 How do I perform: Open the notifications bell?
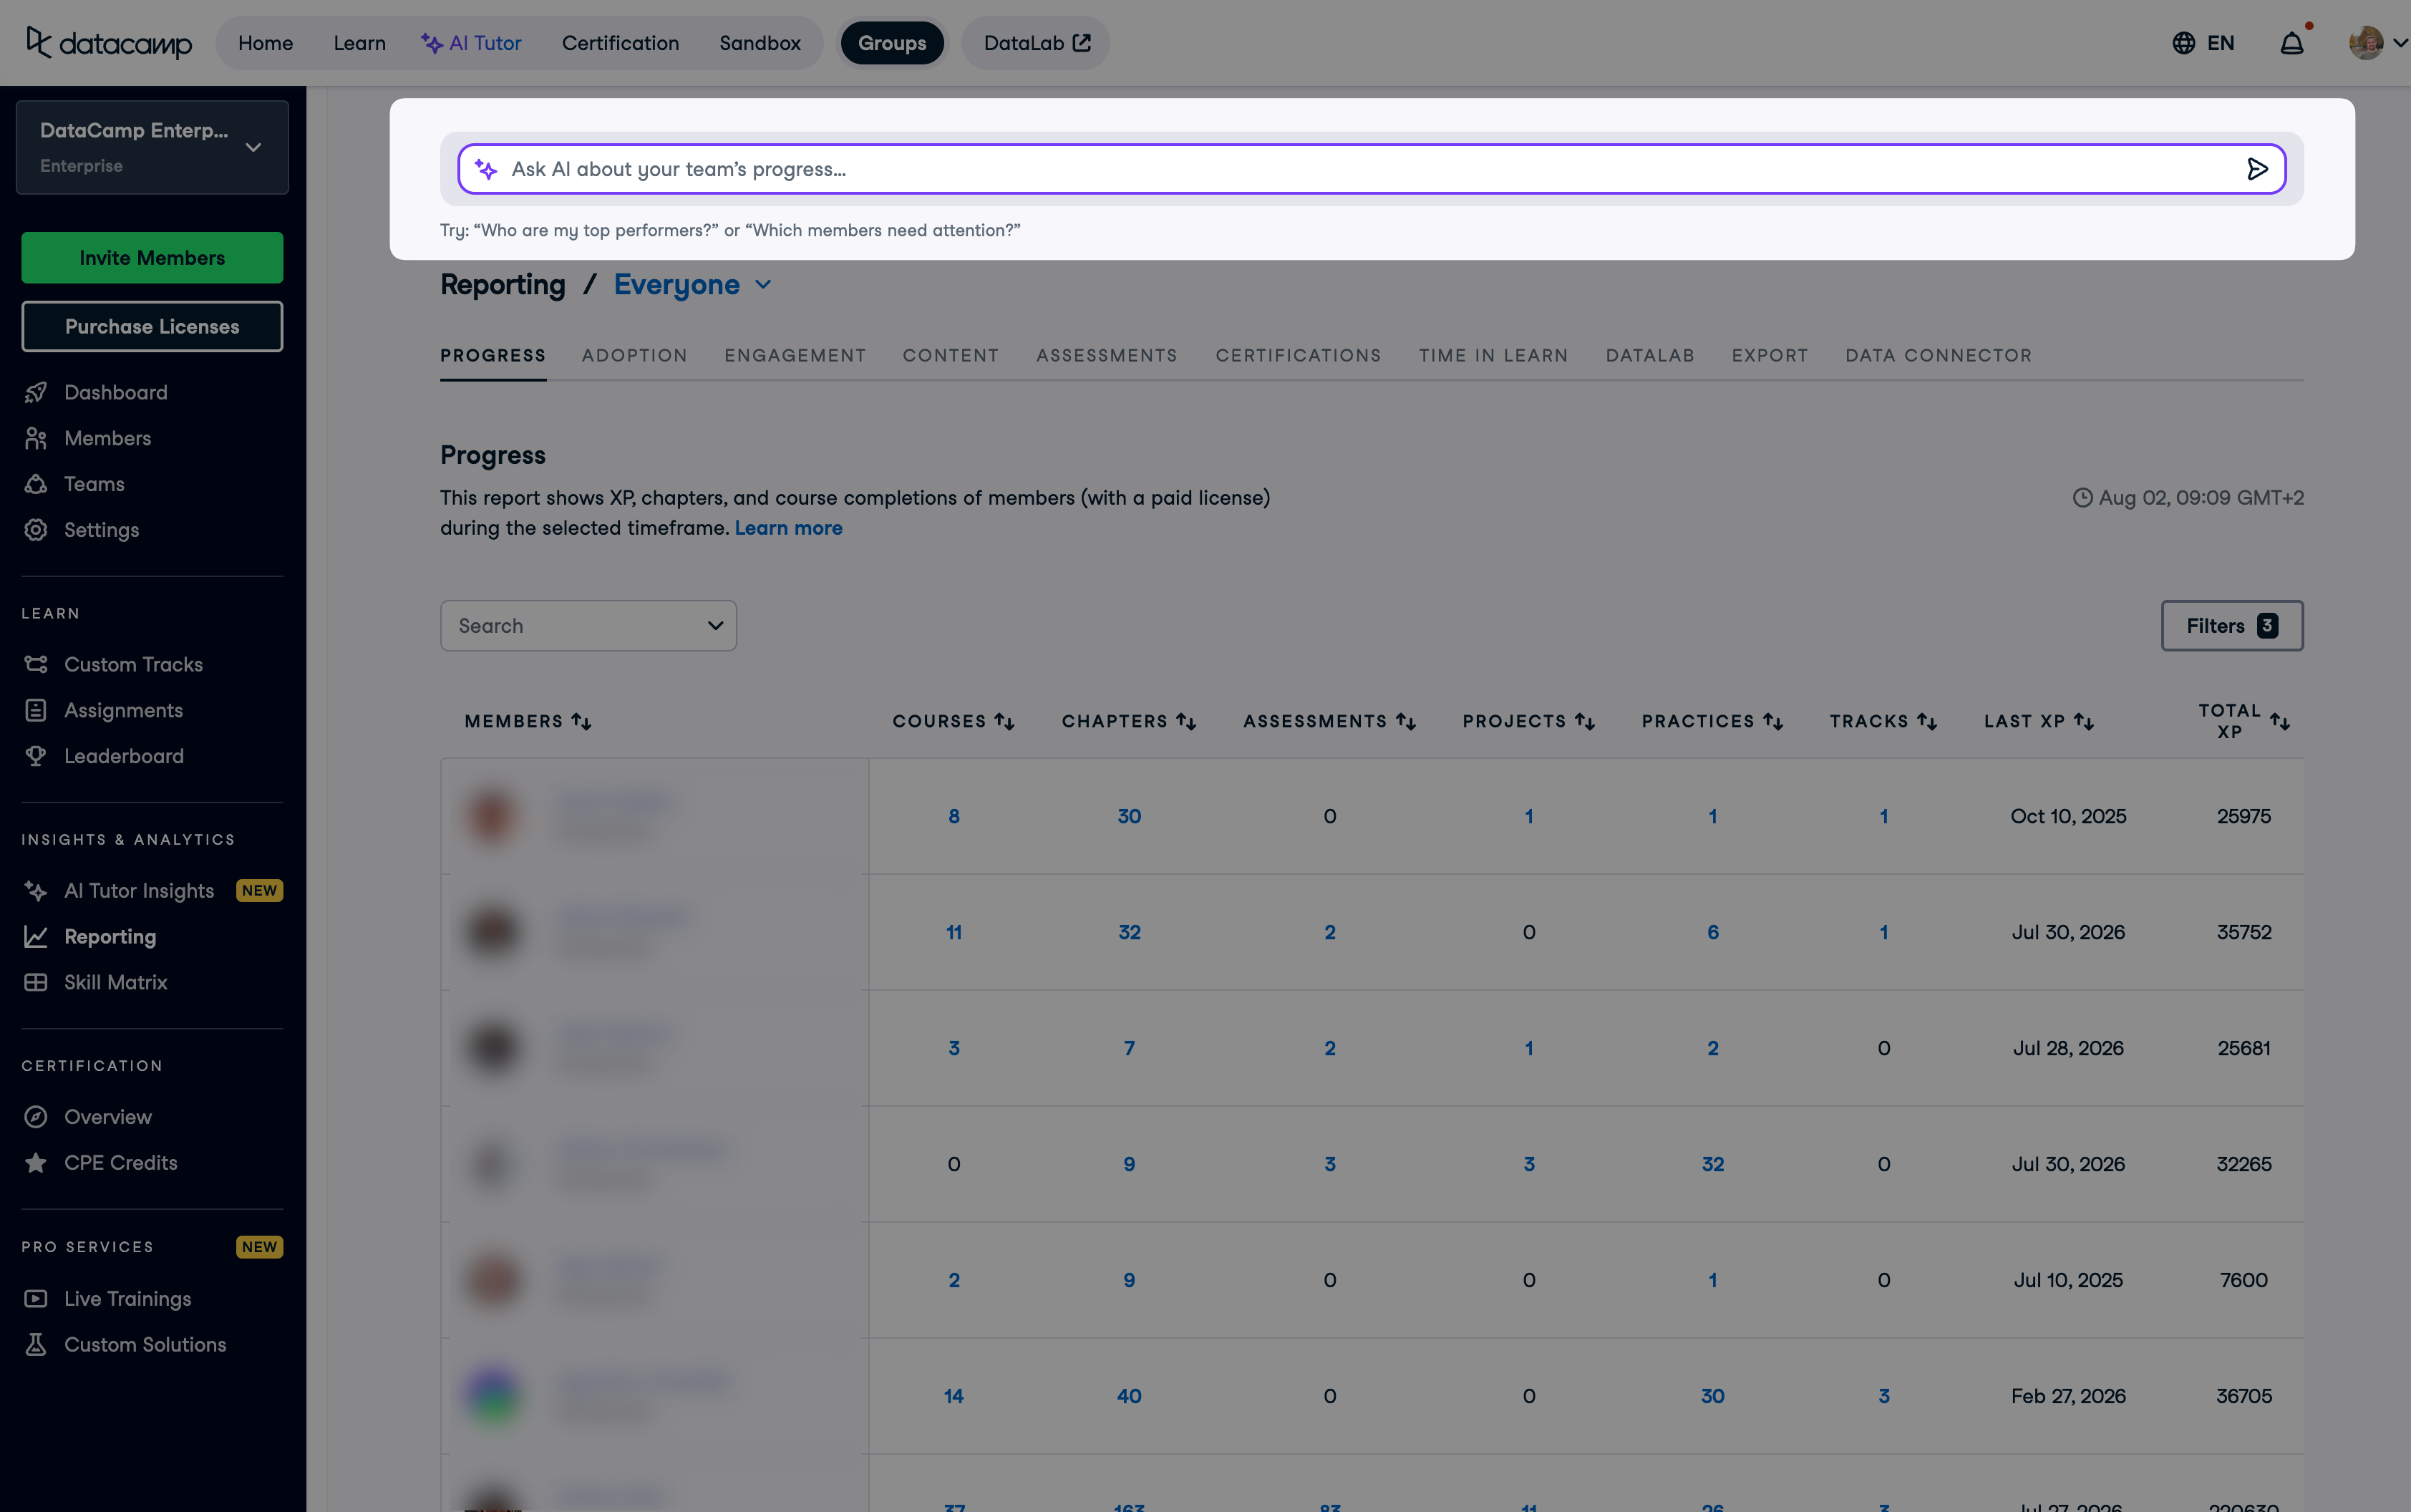point(2292,43)
